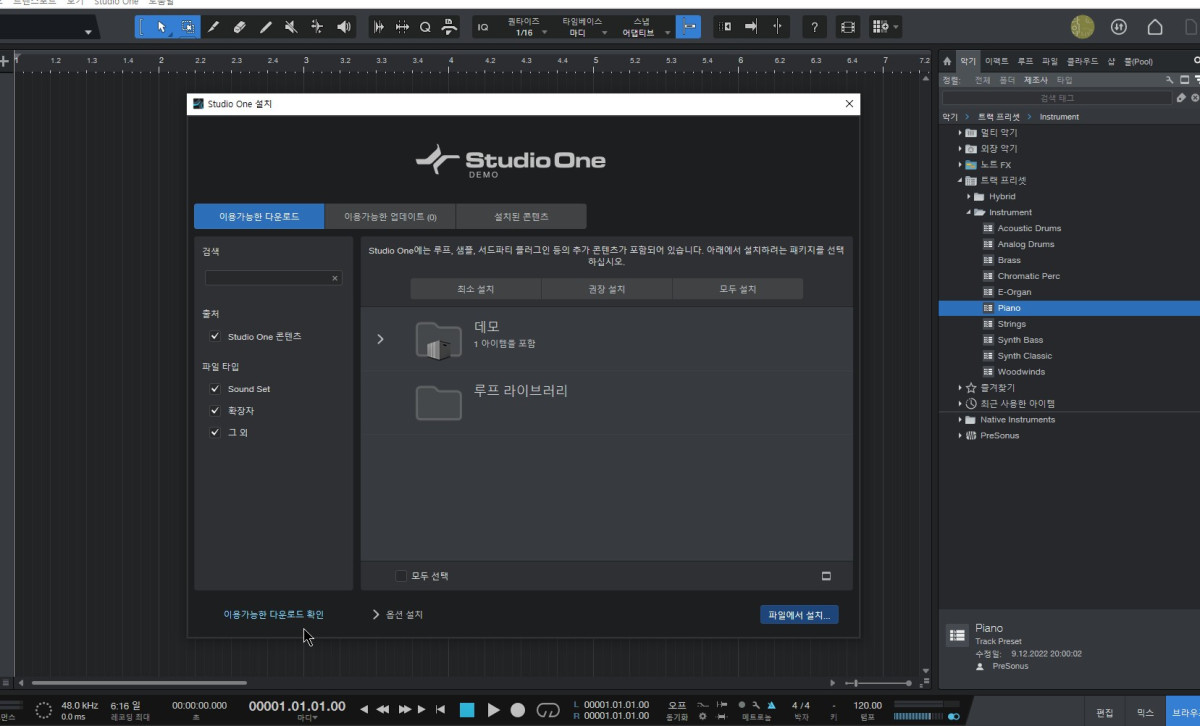Toggle the Studio One 콘텐츠 checkbox
1200x726 pixels.
(214, 337)
